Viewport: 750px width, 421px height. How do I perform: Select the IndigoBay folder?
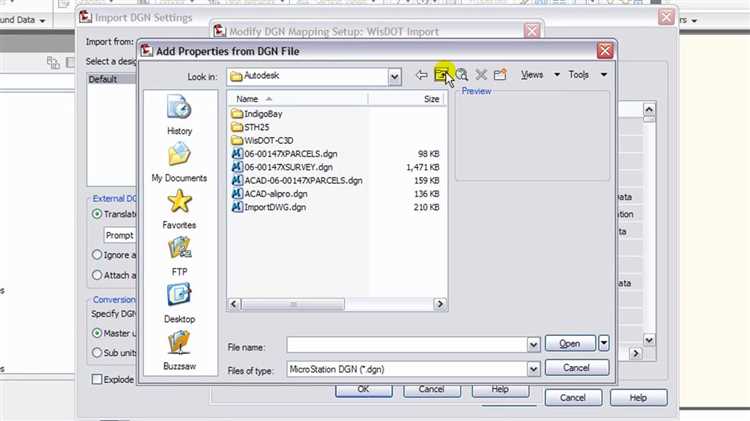(257, 114)
